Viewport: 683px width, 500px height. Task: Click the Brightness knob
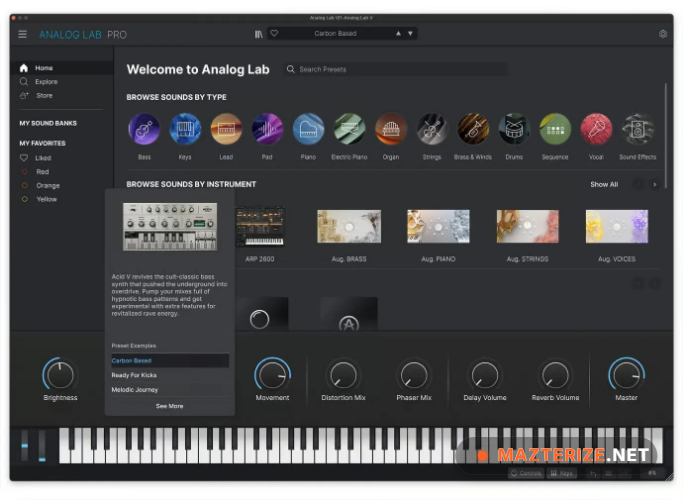[61, 375]
